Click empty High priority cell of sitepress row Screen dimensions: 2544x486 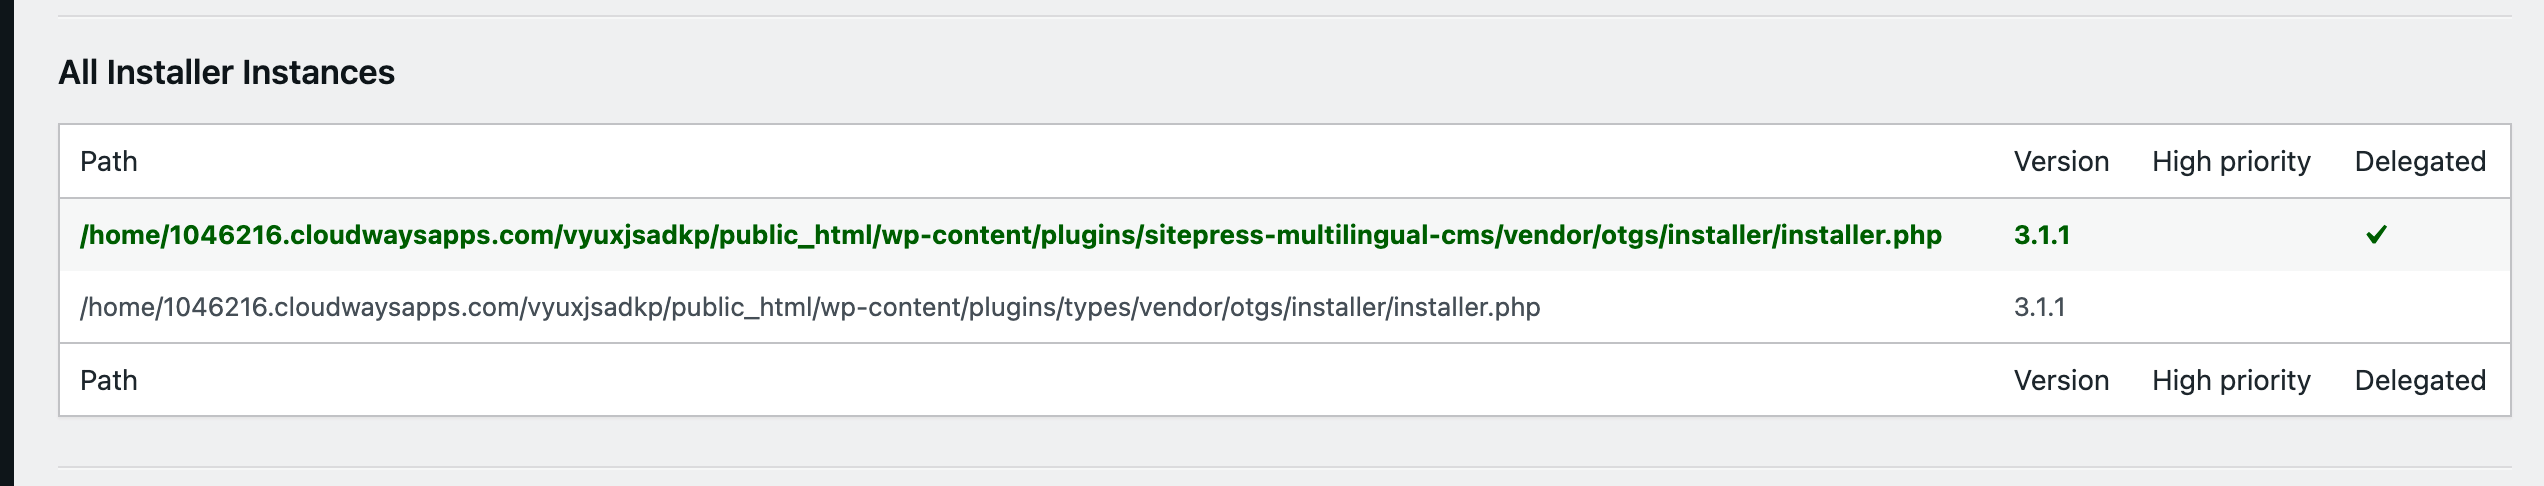(2232, 235)
